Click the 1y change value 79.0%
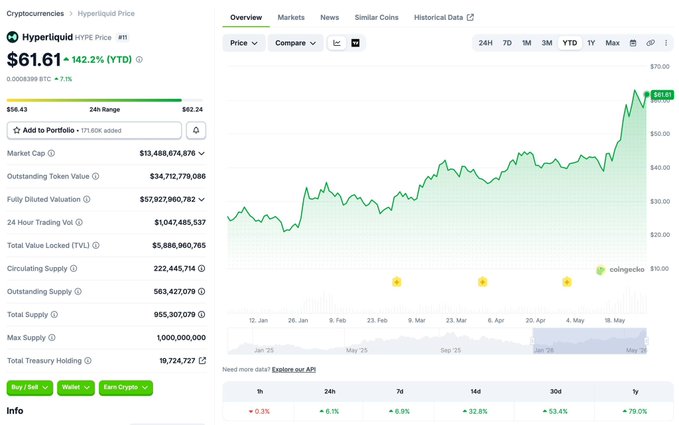 coord(635,411)
